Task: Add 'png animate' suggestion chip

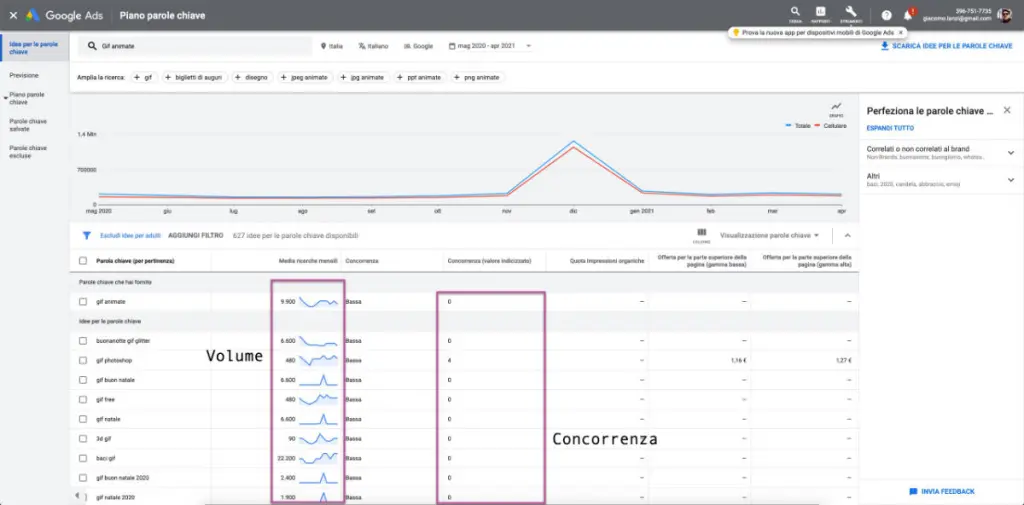Action: tap(478, 77)
